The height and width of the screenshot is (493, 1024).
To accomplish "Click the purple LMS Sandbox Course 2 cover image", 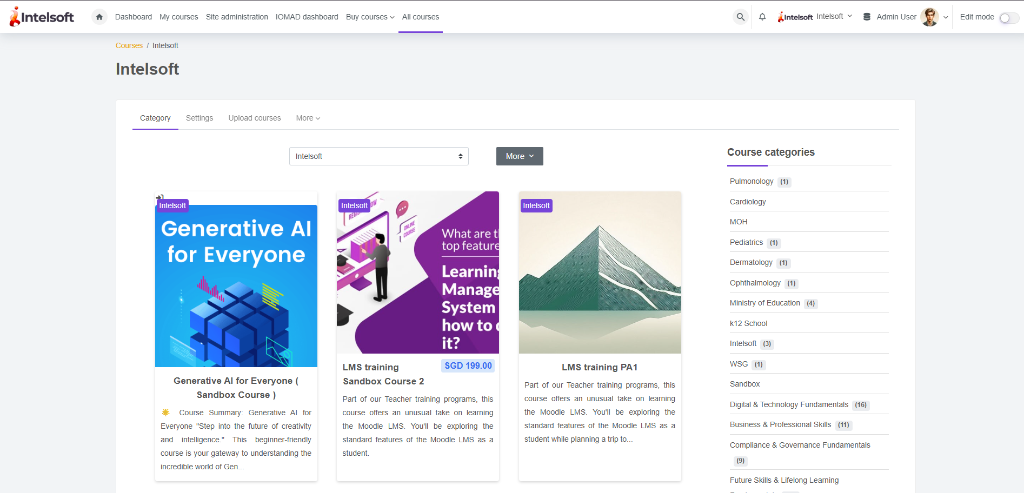I will point(418,272).
